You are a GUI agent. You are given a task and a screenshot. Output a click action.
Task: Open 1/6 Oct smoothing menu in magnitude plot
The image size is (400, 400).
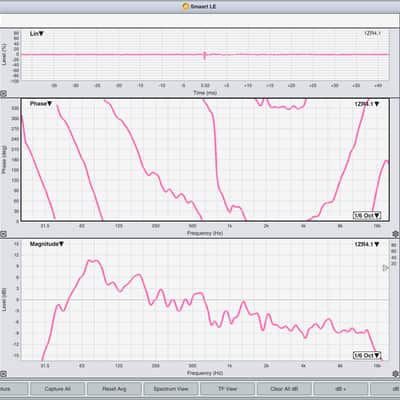pyautogui.click(x=367, y=355)
